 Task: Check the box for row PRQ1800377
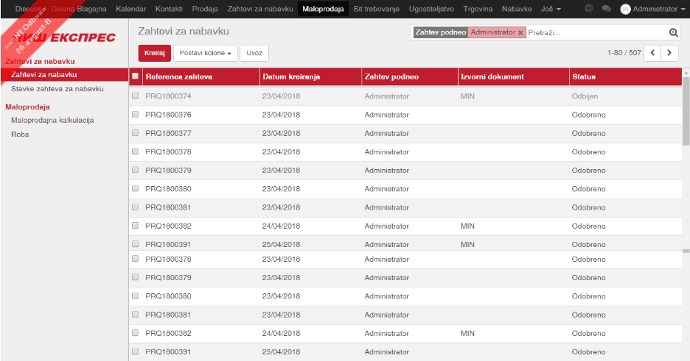[x=135, y=133]
